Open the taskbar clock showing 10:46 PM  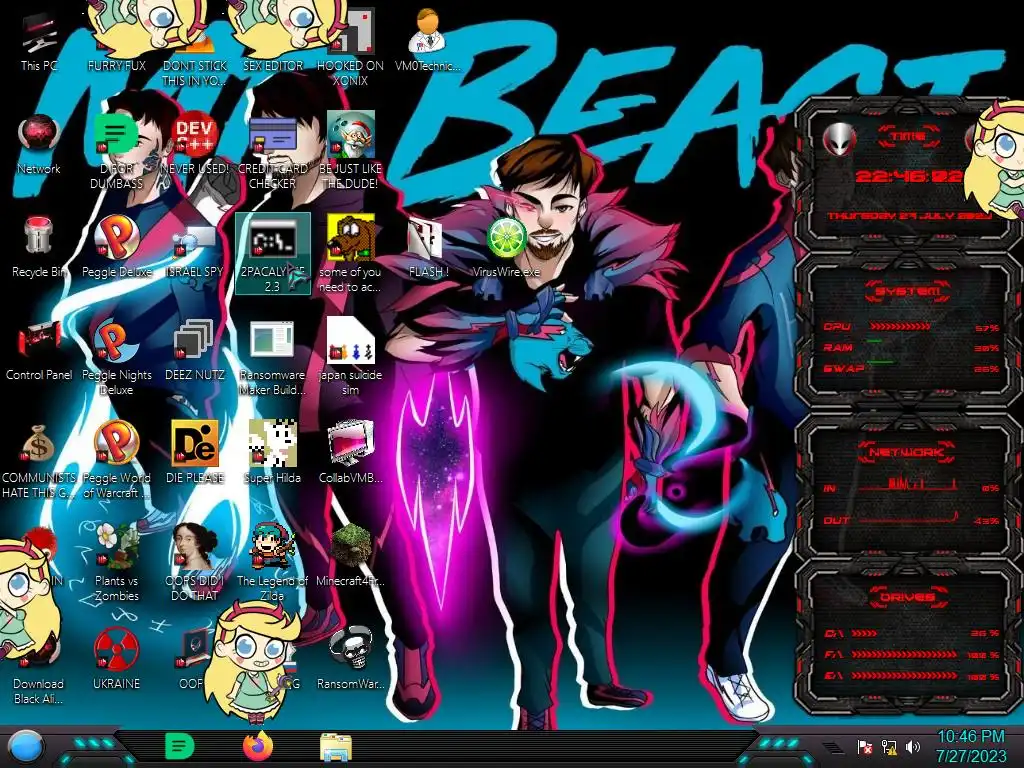(x=971, y=746)
